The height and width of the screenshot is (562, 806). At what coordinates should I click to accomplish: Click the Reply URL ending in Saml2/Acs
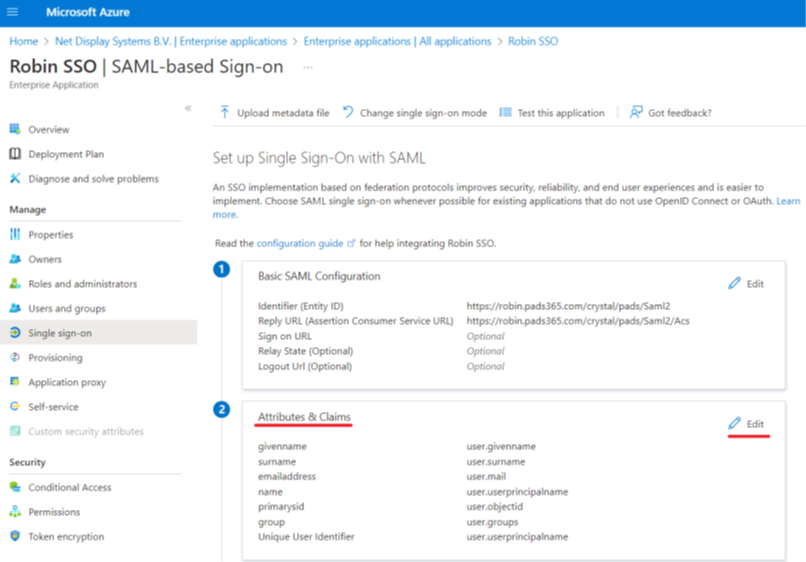click(578, 321)
